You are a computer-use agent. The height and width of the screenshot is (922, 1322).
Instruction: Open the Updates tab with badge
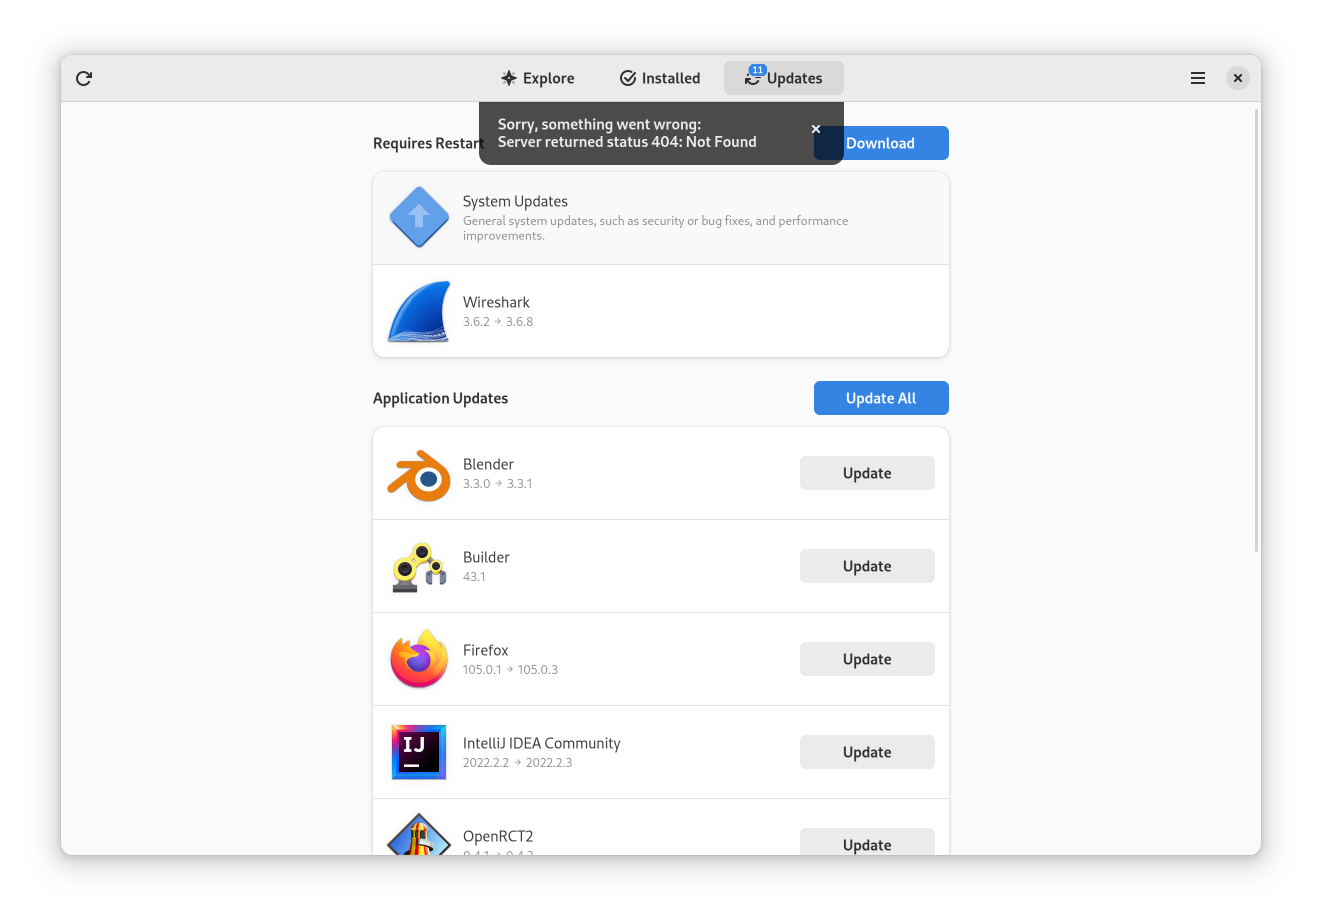pos(784,78)
